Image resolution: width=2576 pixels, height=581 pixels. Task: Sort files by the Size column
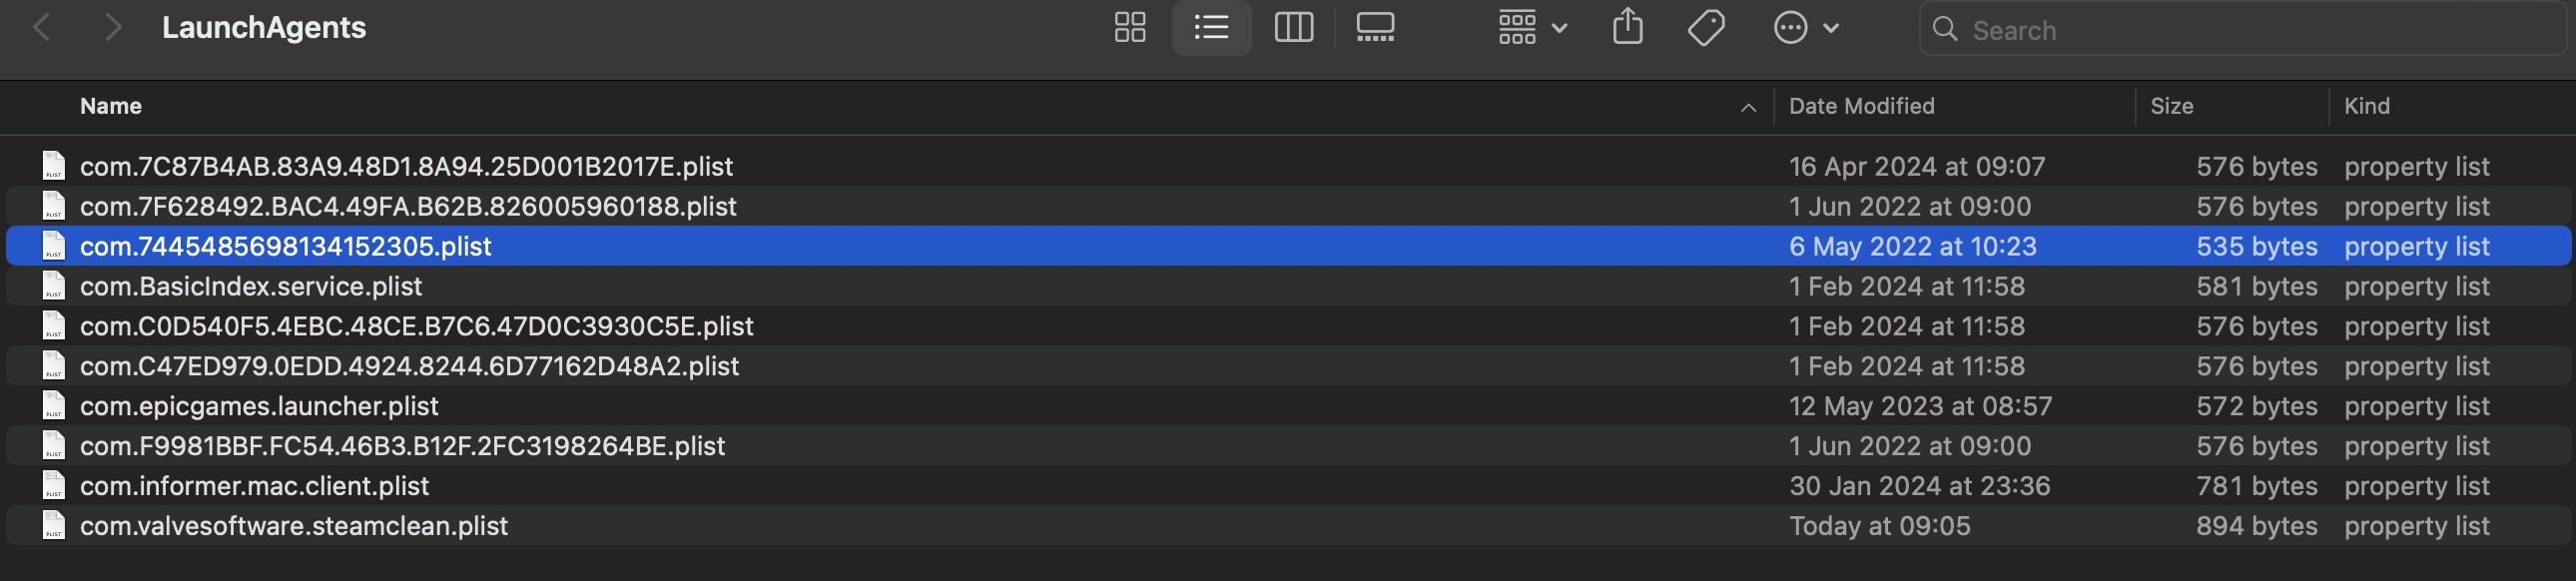[2173, 105]
